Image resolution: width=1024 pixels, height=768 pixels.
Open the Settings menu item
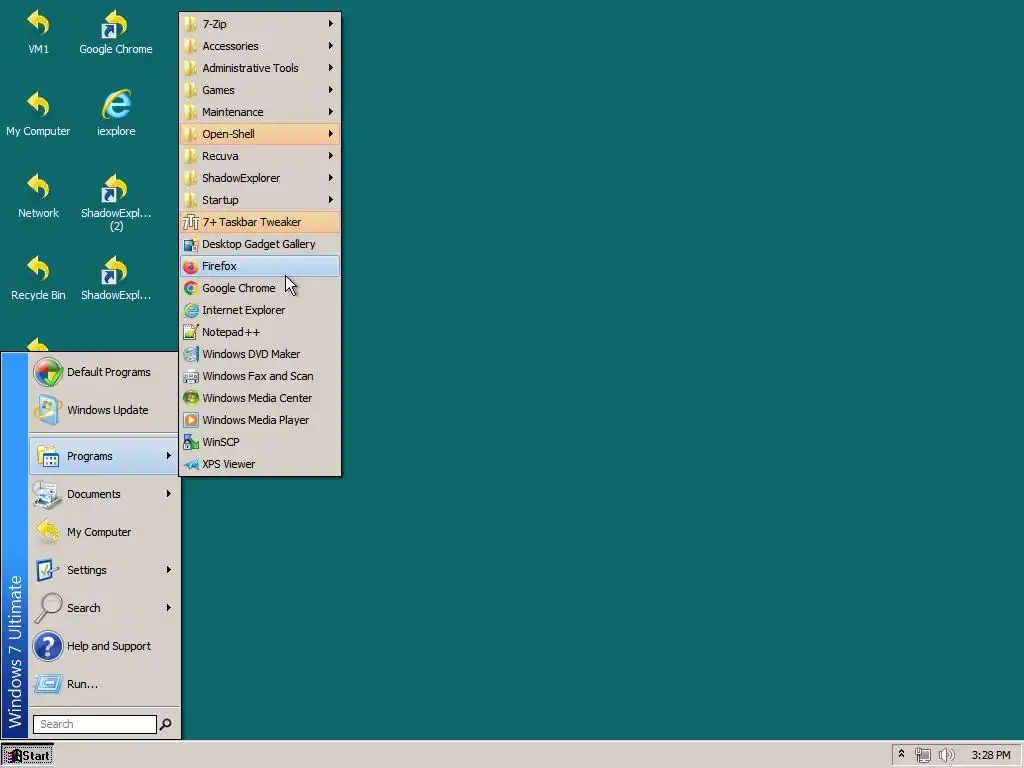point(104,570)
